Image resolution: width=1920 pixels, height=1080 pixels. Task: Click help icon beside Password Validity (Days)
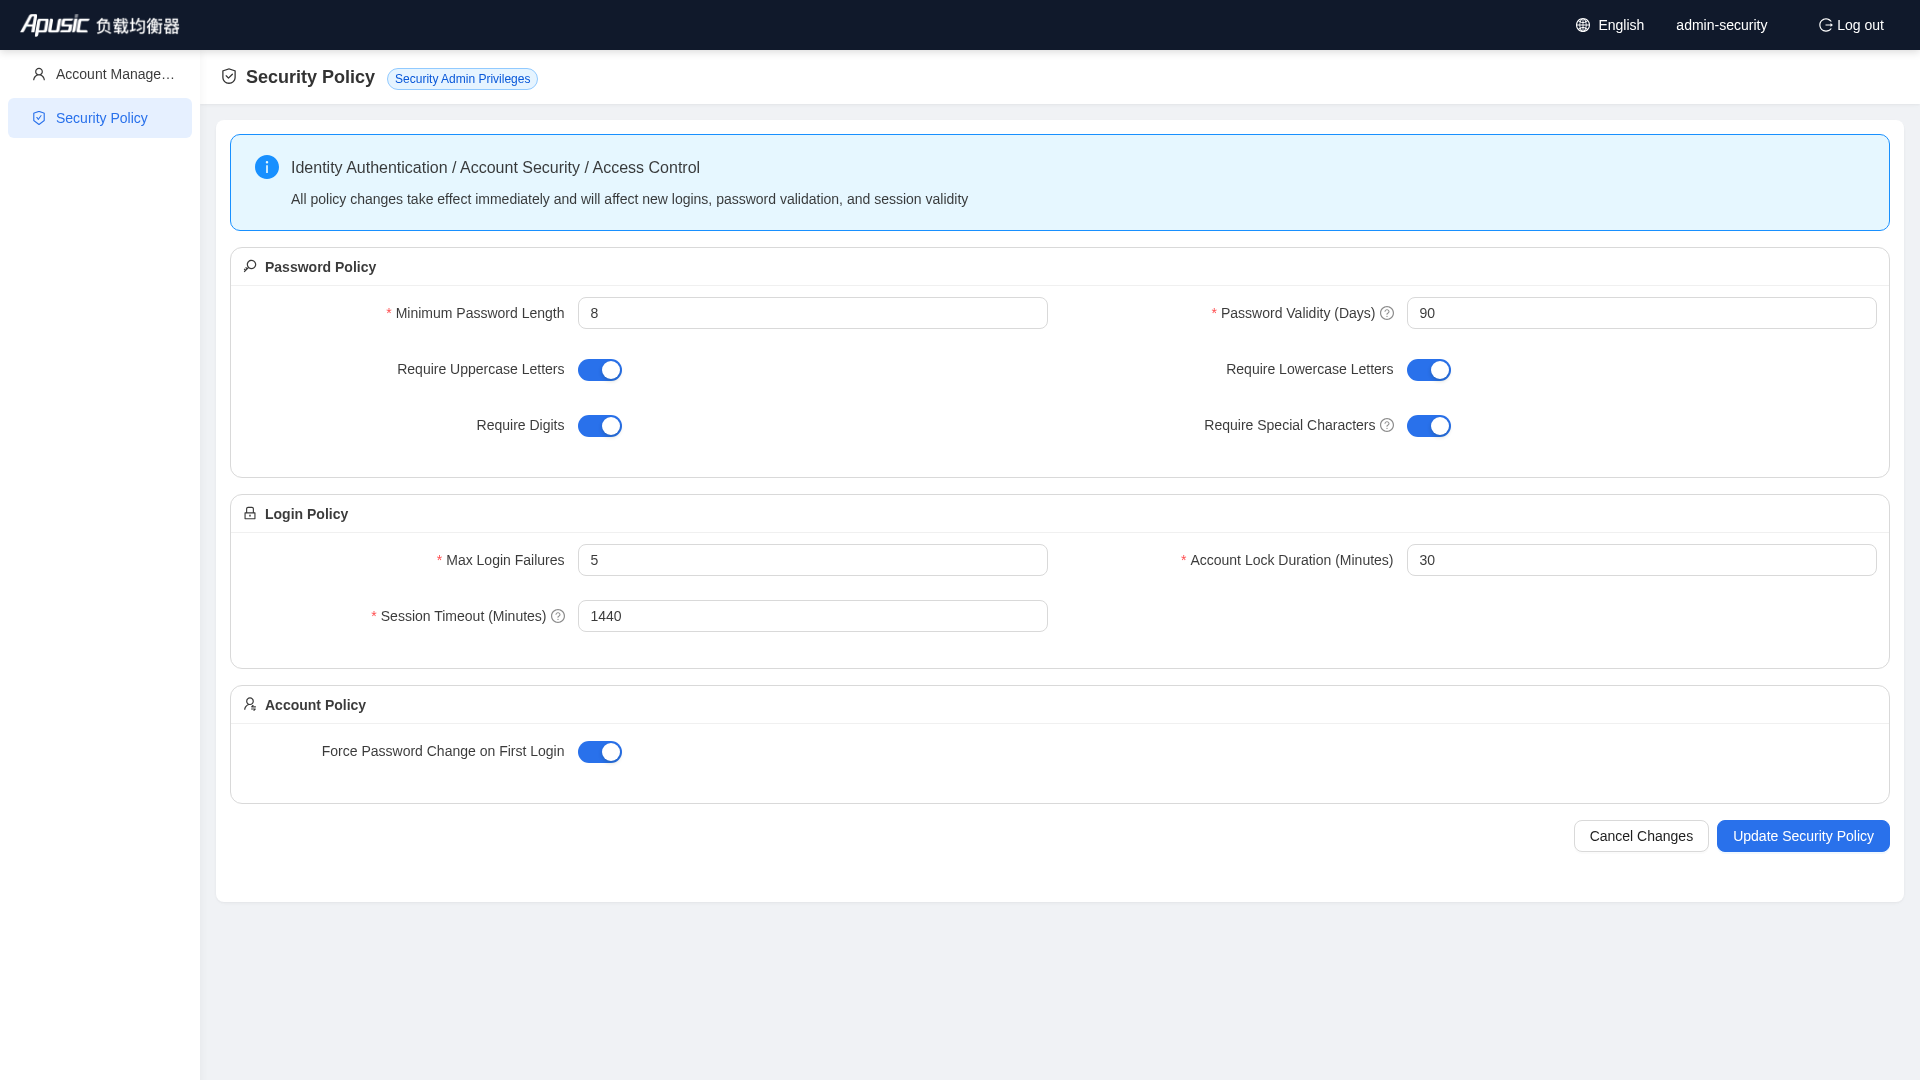[1387, 313]
